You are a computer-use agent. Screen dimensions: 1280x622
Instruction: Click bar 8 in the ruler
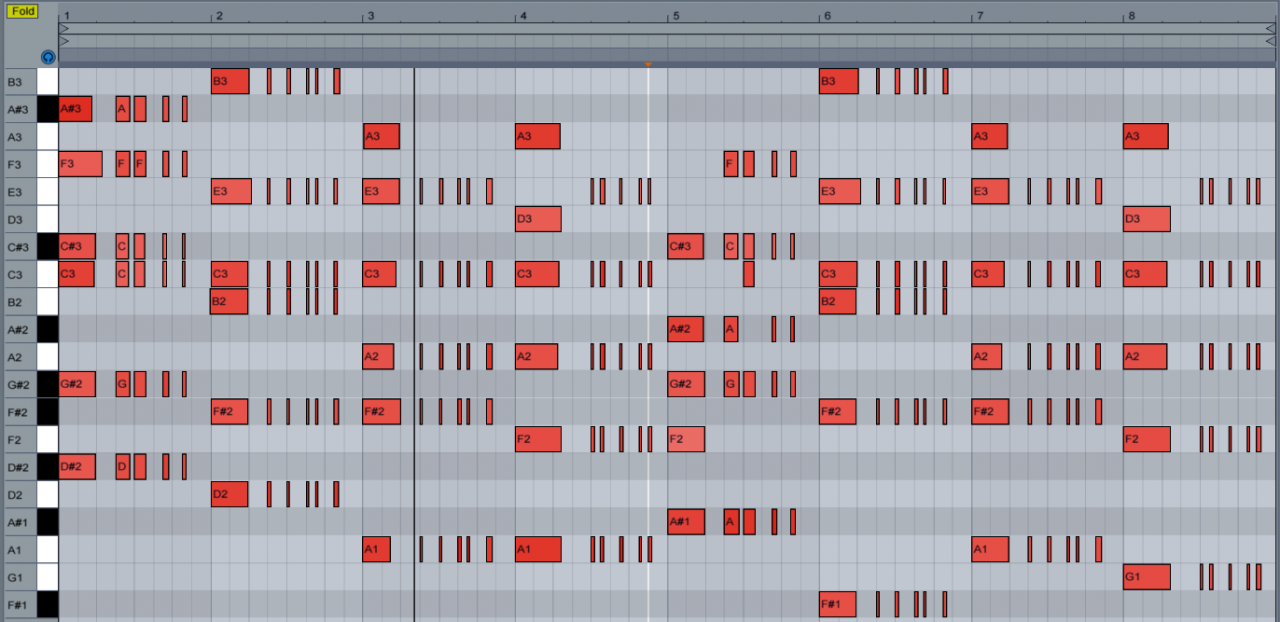pyautogui.click(x=1131, y=17)
